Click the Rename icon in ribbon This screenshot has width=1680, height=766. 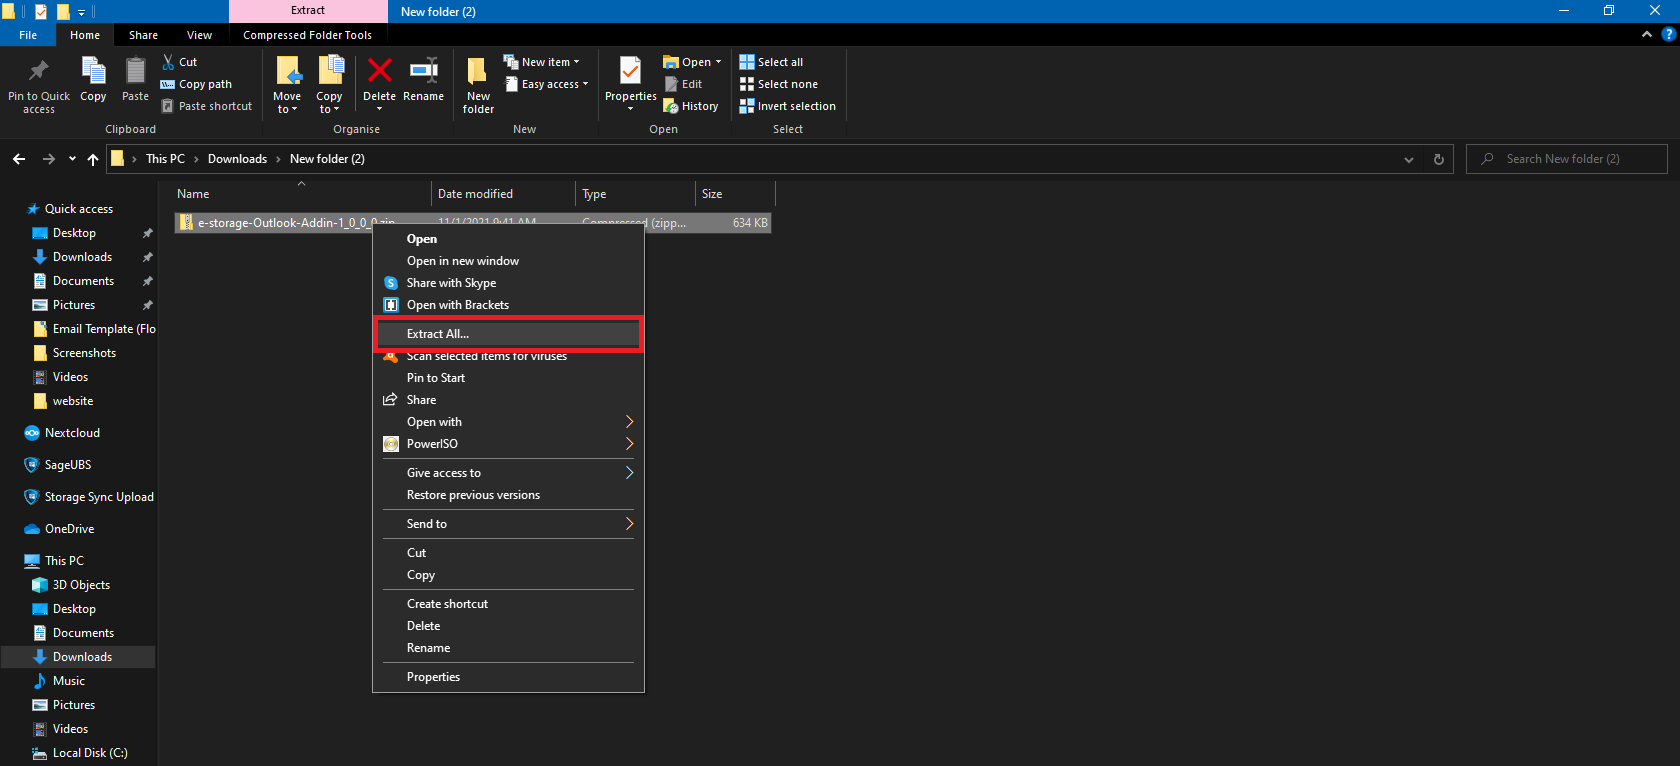coord(423,72)
